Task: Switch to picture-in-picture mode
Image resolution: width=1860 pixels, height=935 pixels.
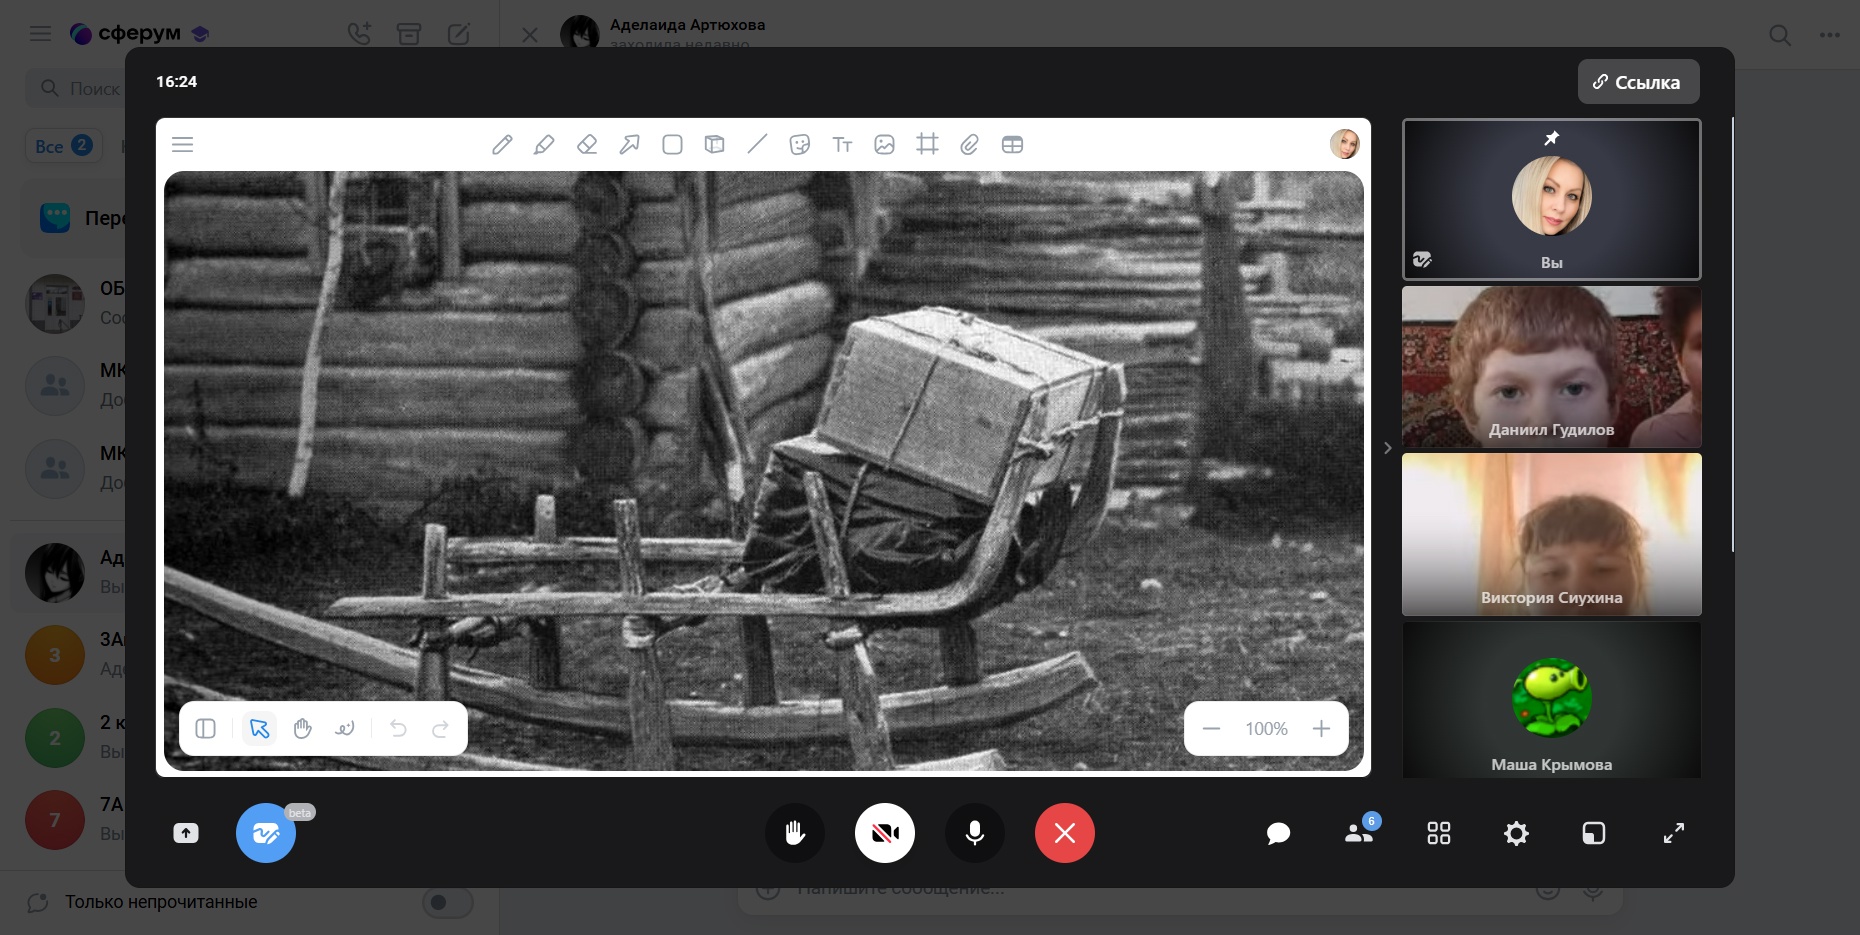Action: coord(1594,833)
